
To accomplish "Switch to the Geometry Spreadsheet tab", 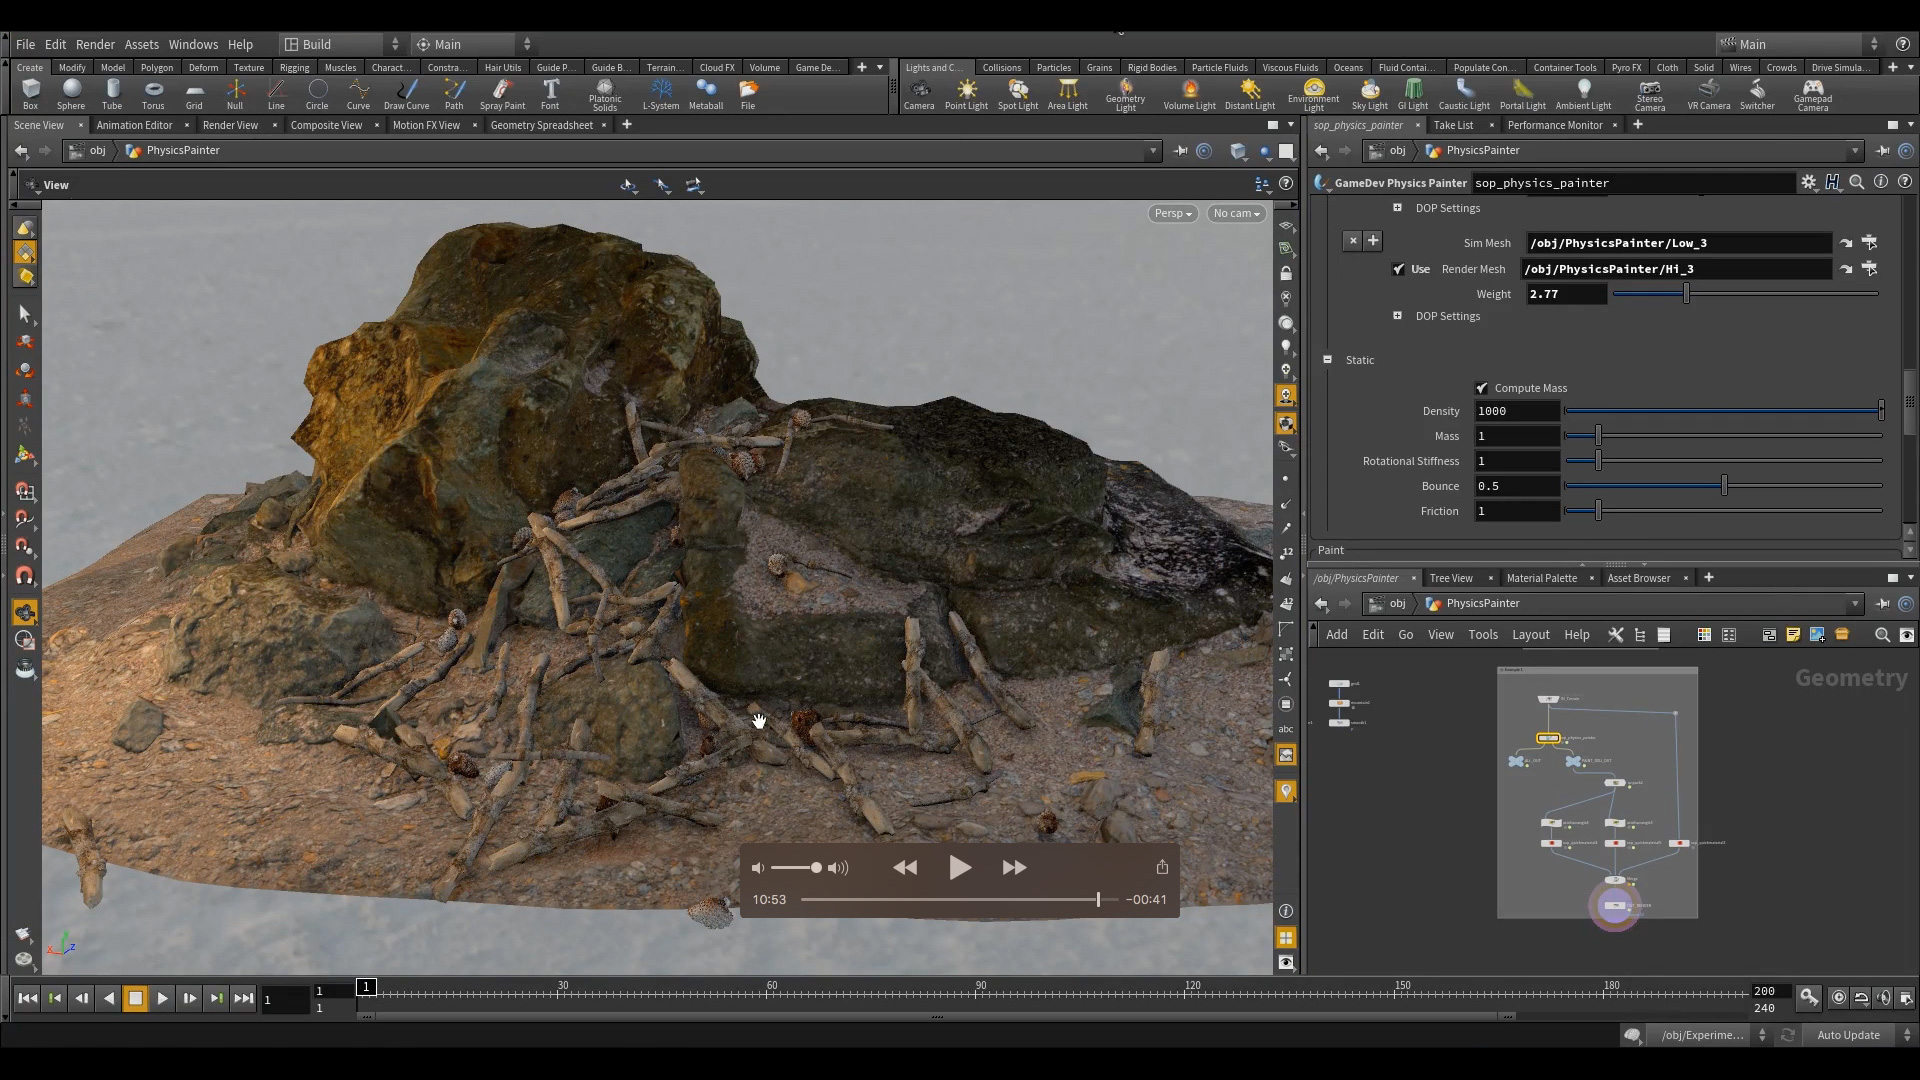I will tap(542, 125).
